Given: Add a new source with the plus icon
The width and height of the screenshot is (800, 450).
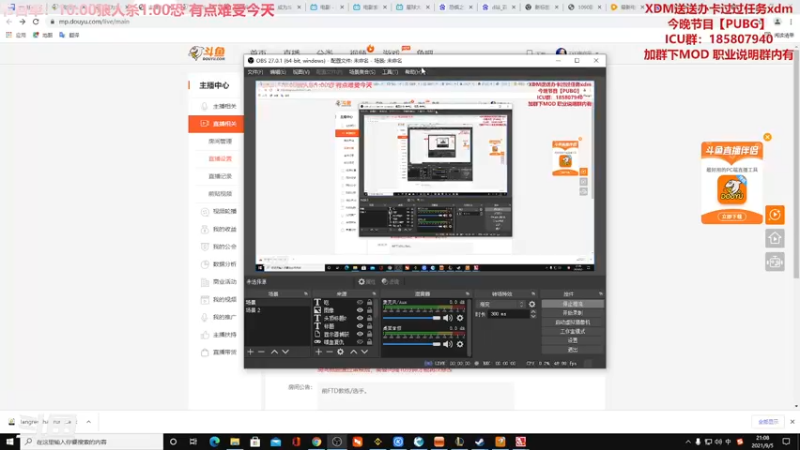Looking at the screenshot, I should click(318, 352).
